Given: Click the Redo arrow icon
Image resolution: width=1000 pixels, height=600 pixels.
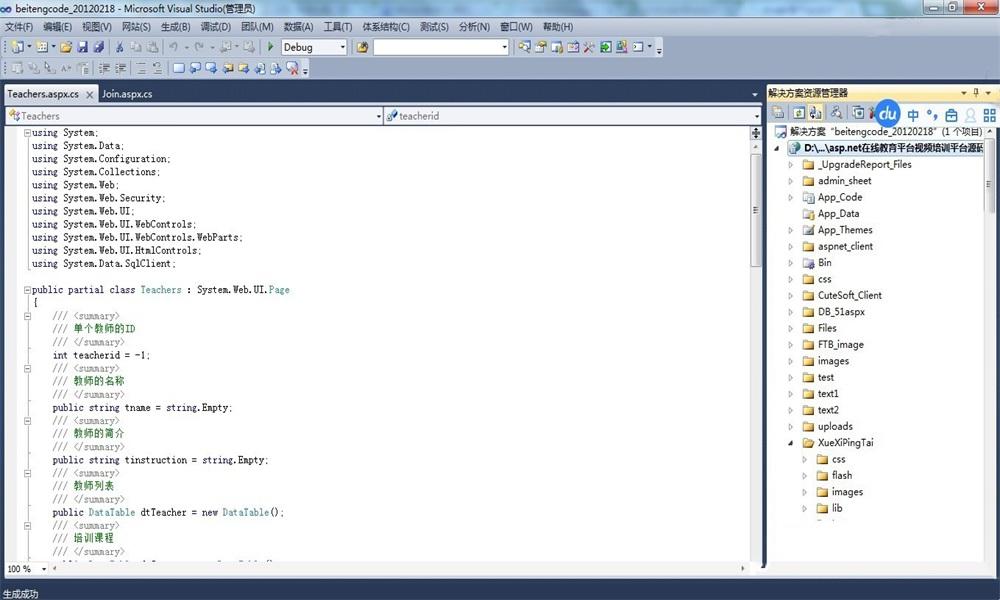Looking at the screenshot, I should (199, 47).
